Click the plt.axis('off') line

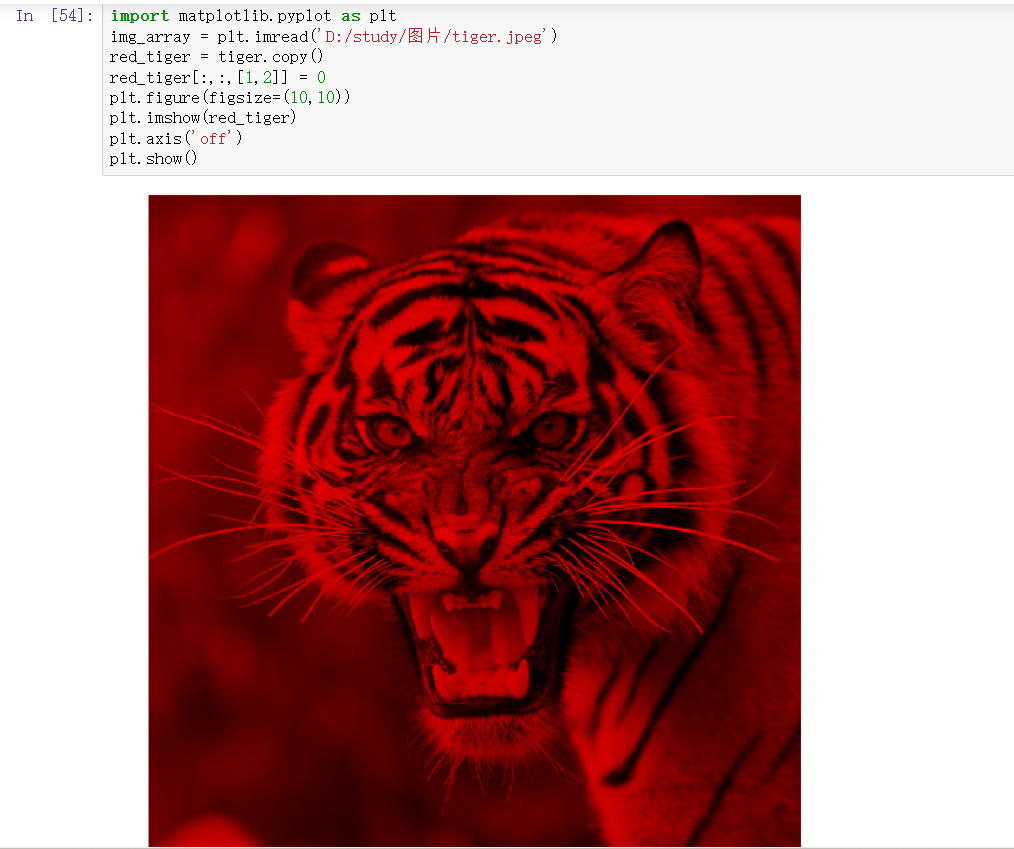coord(176,138)
